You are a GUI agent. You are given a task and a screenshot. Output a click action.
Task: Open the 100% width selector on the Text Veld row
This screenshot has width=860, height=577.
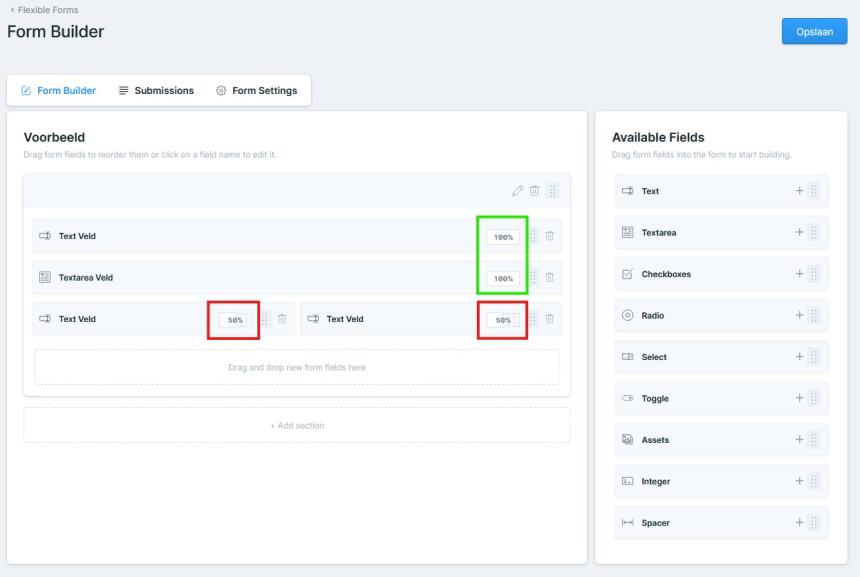point(503,237)
